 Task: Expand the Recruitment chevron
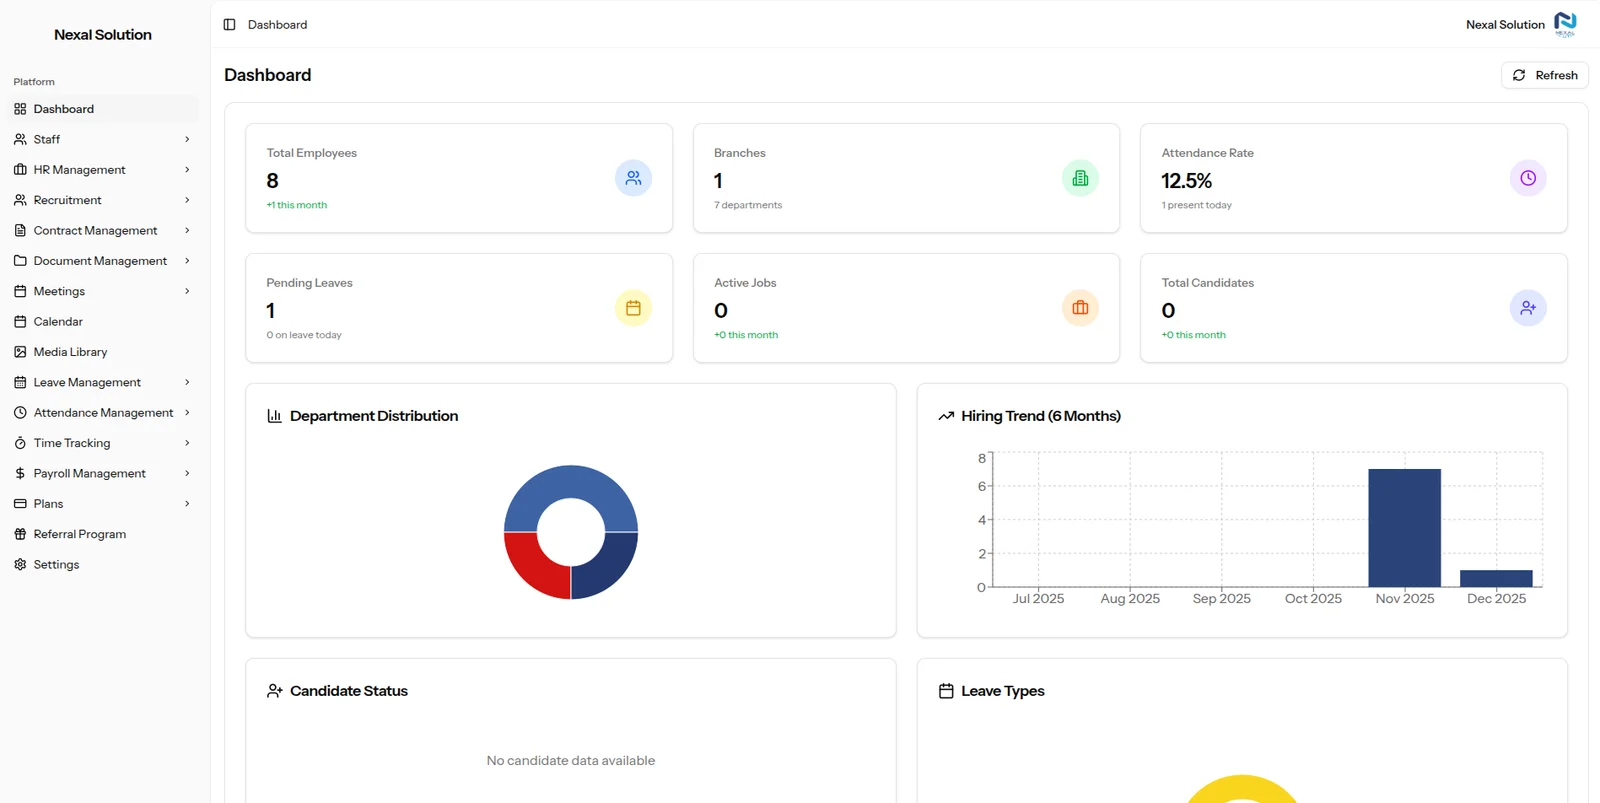coord(187,200)
